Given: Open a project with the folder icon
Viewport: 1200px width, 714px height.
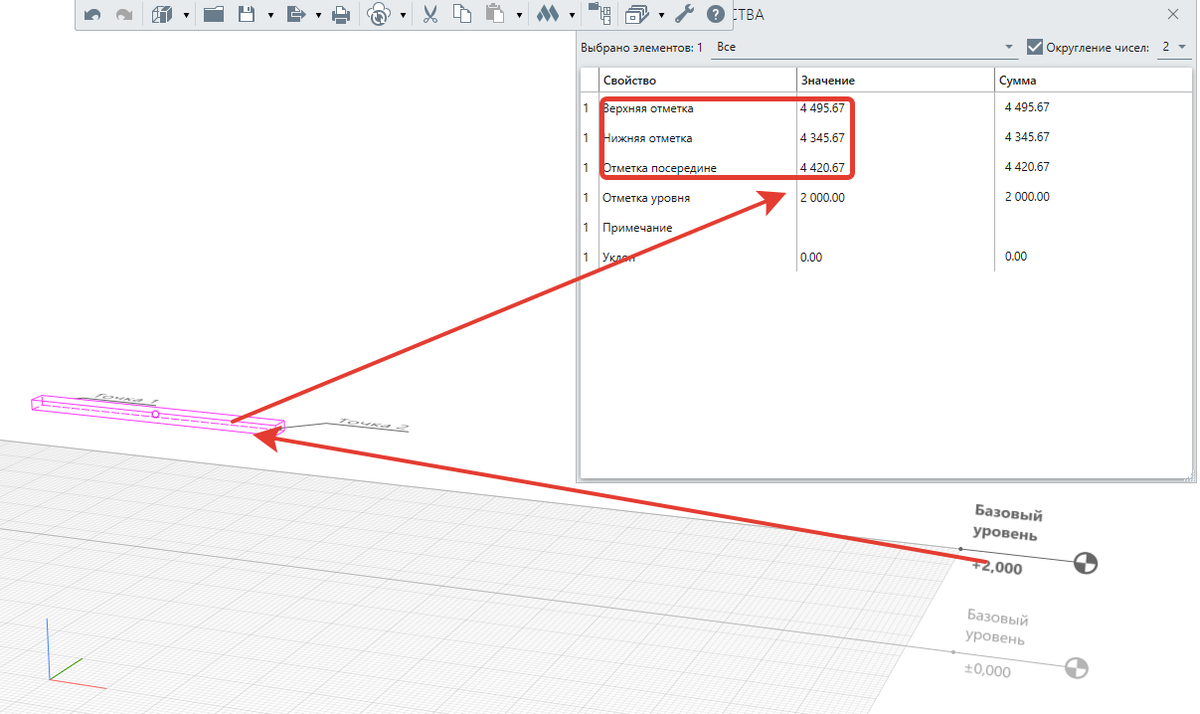Looking at the screenshot, I should tap(213, 15).
